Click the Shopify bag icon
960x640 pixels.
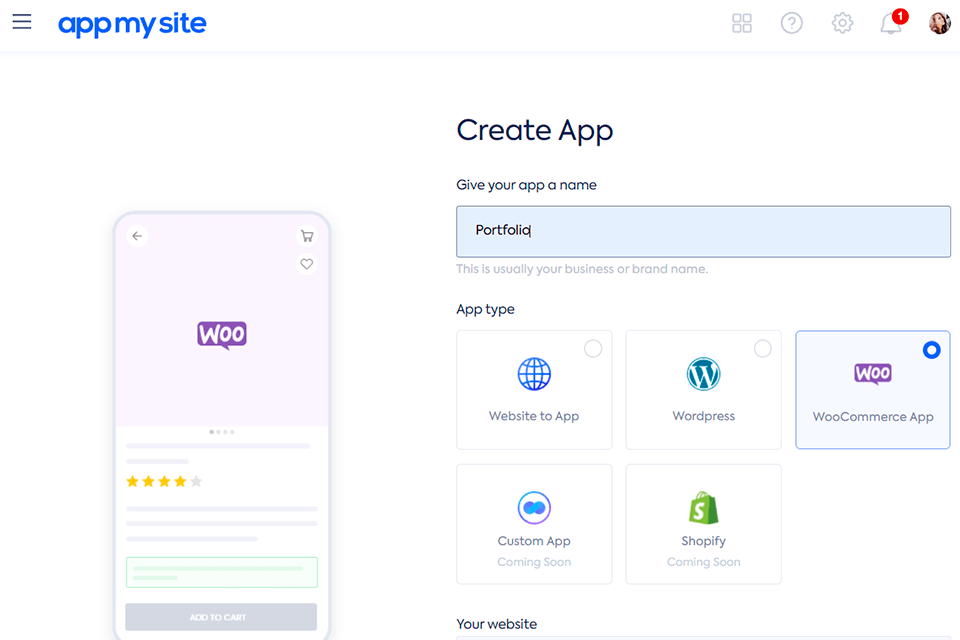point(703,508)
